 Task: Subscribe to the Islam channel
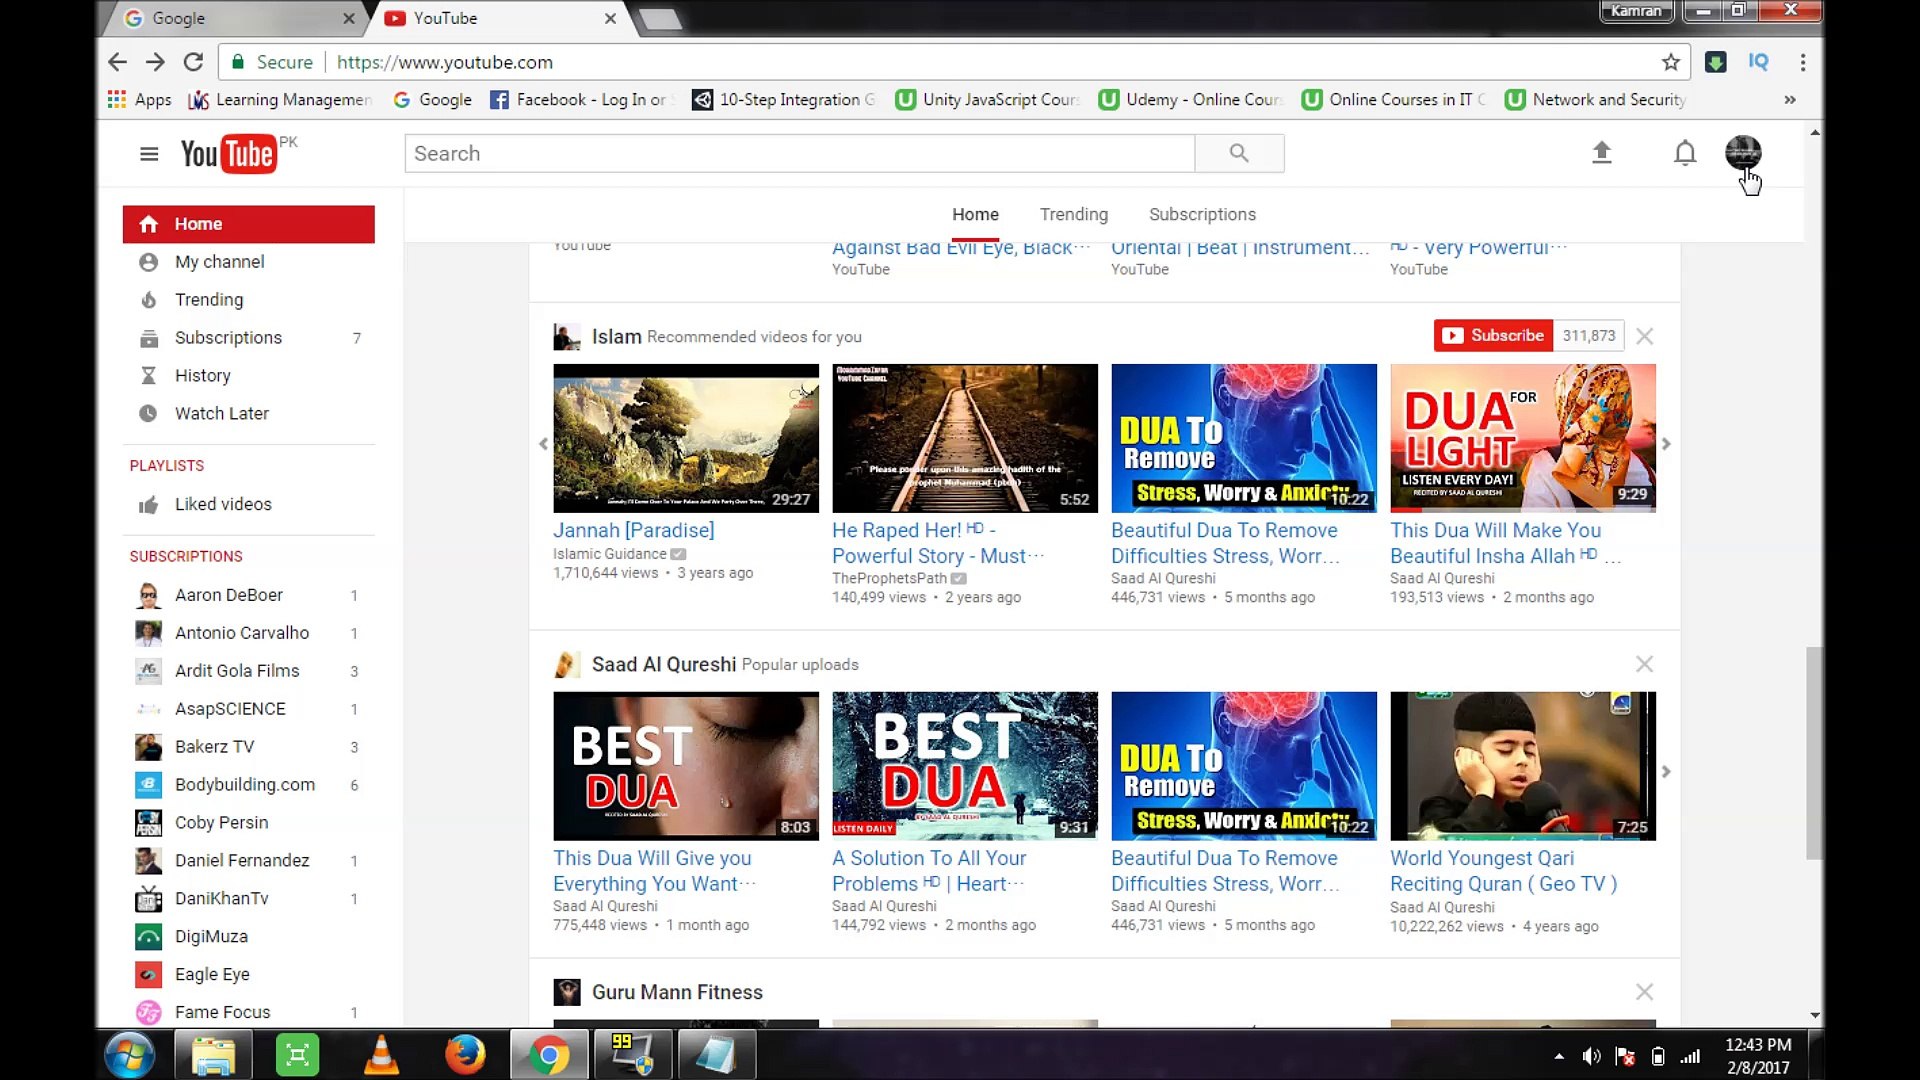(1492, 336)
